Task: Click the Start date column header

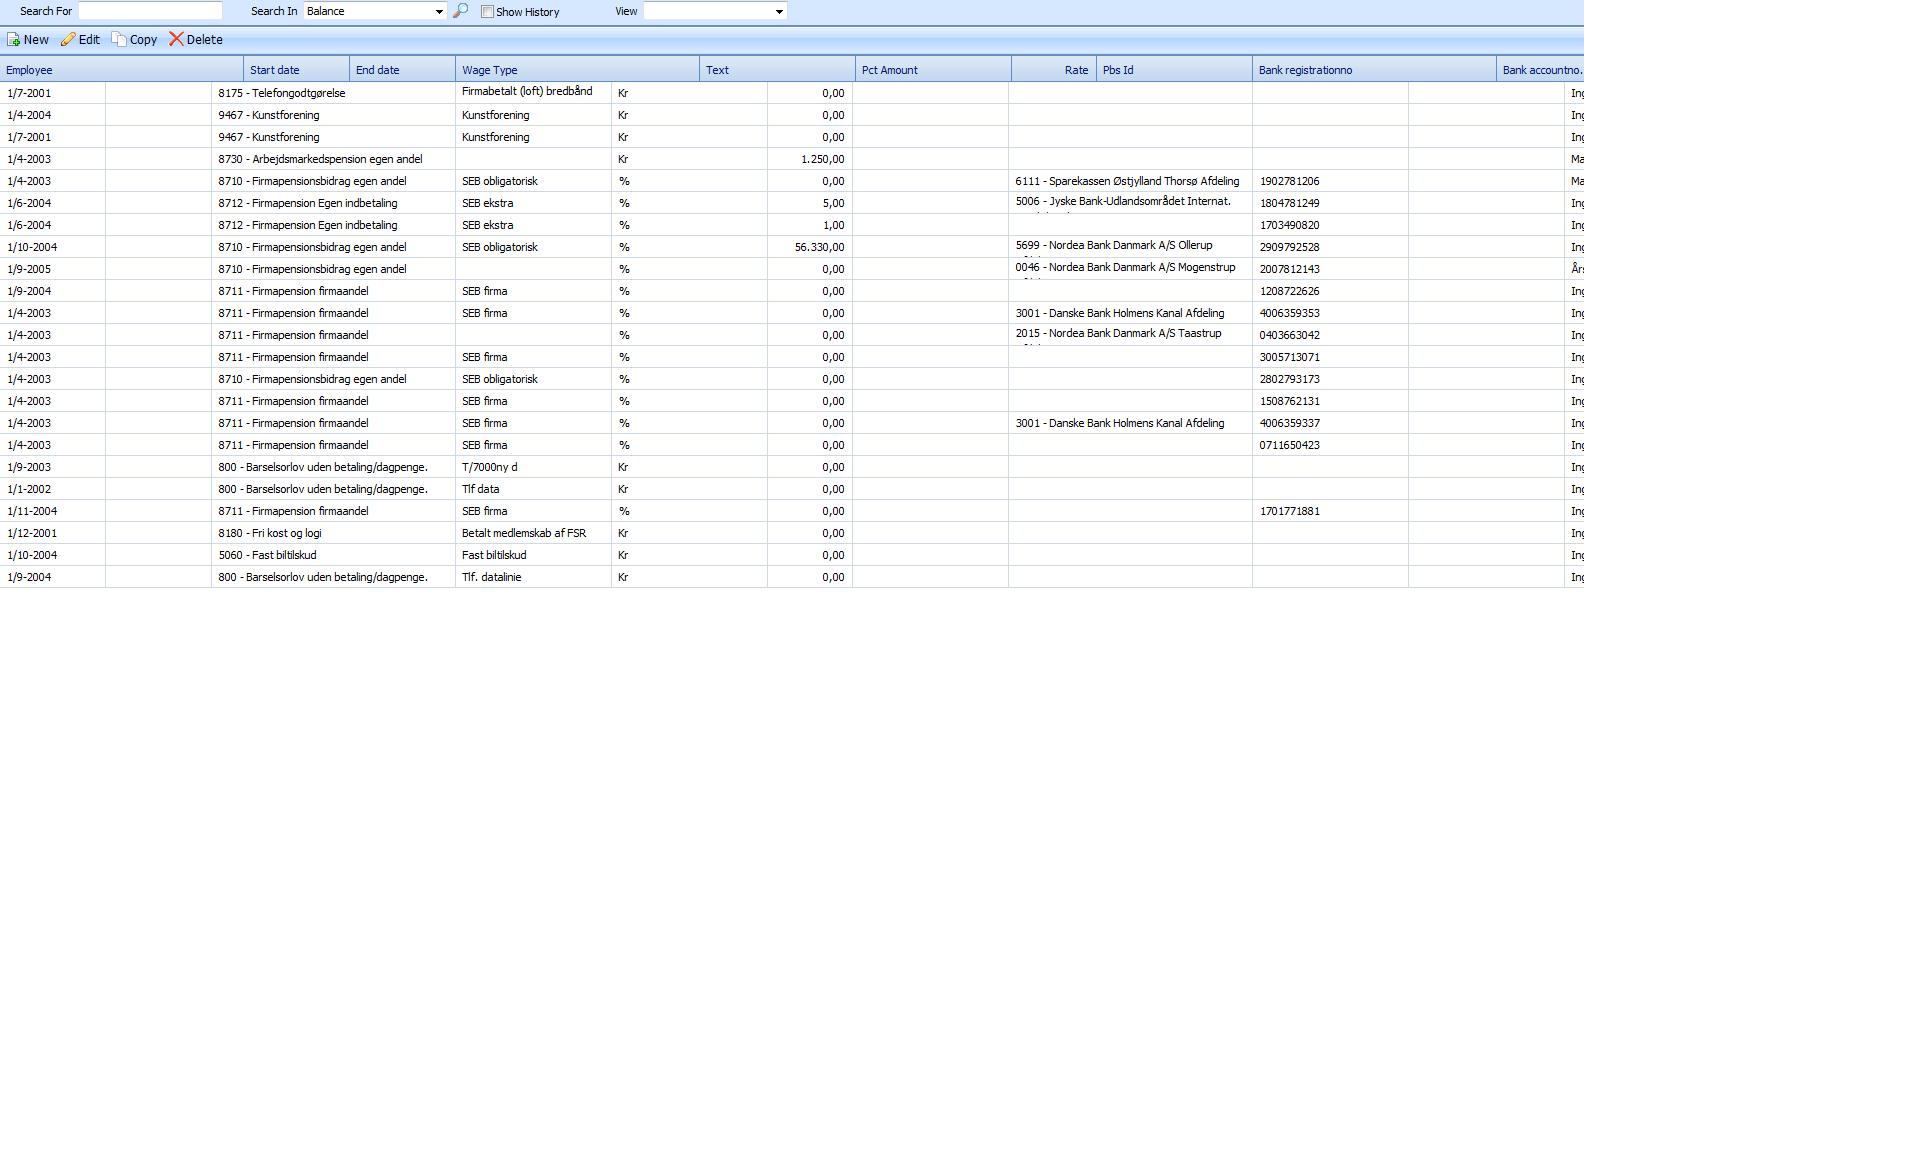Action: [x=275, y=70]
